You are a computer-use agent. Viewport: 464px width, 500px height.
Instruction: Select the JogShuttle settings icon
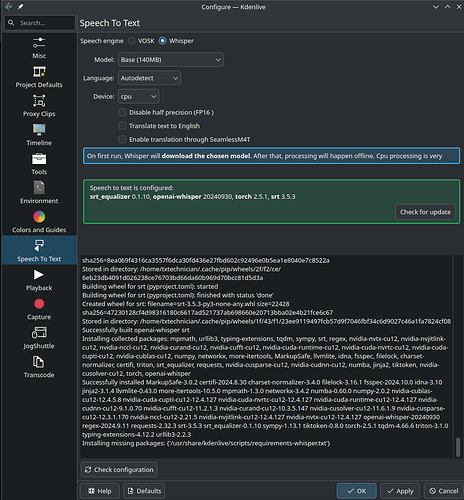coord(39,333)
